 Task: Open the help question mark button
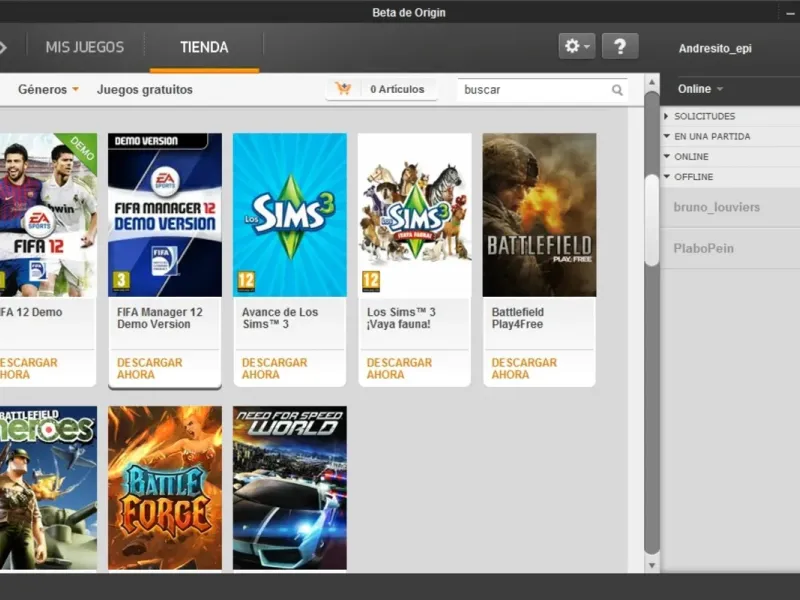click(620, 46)
